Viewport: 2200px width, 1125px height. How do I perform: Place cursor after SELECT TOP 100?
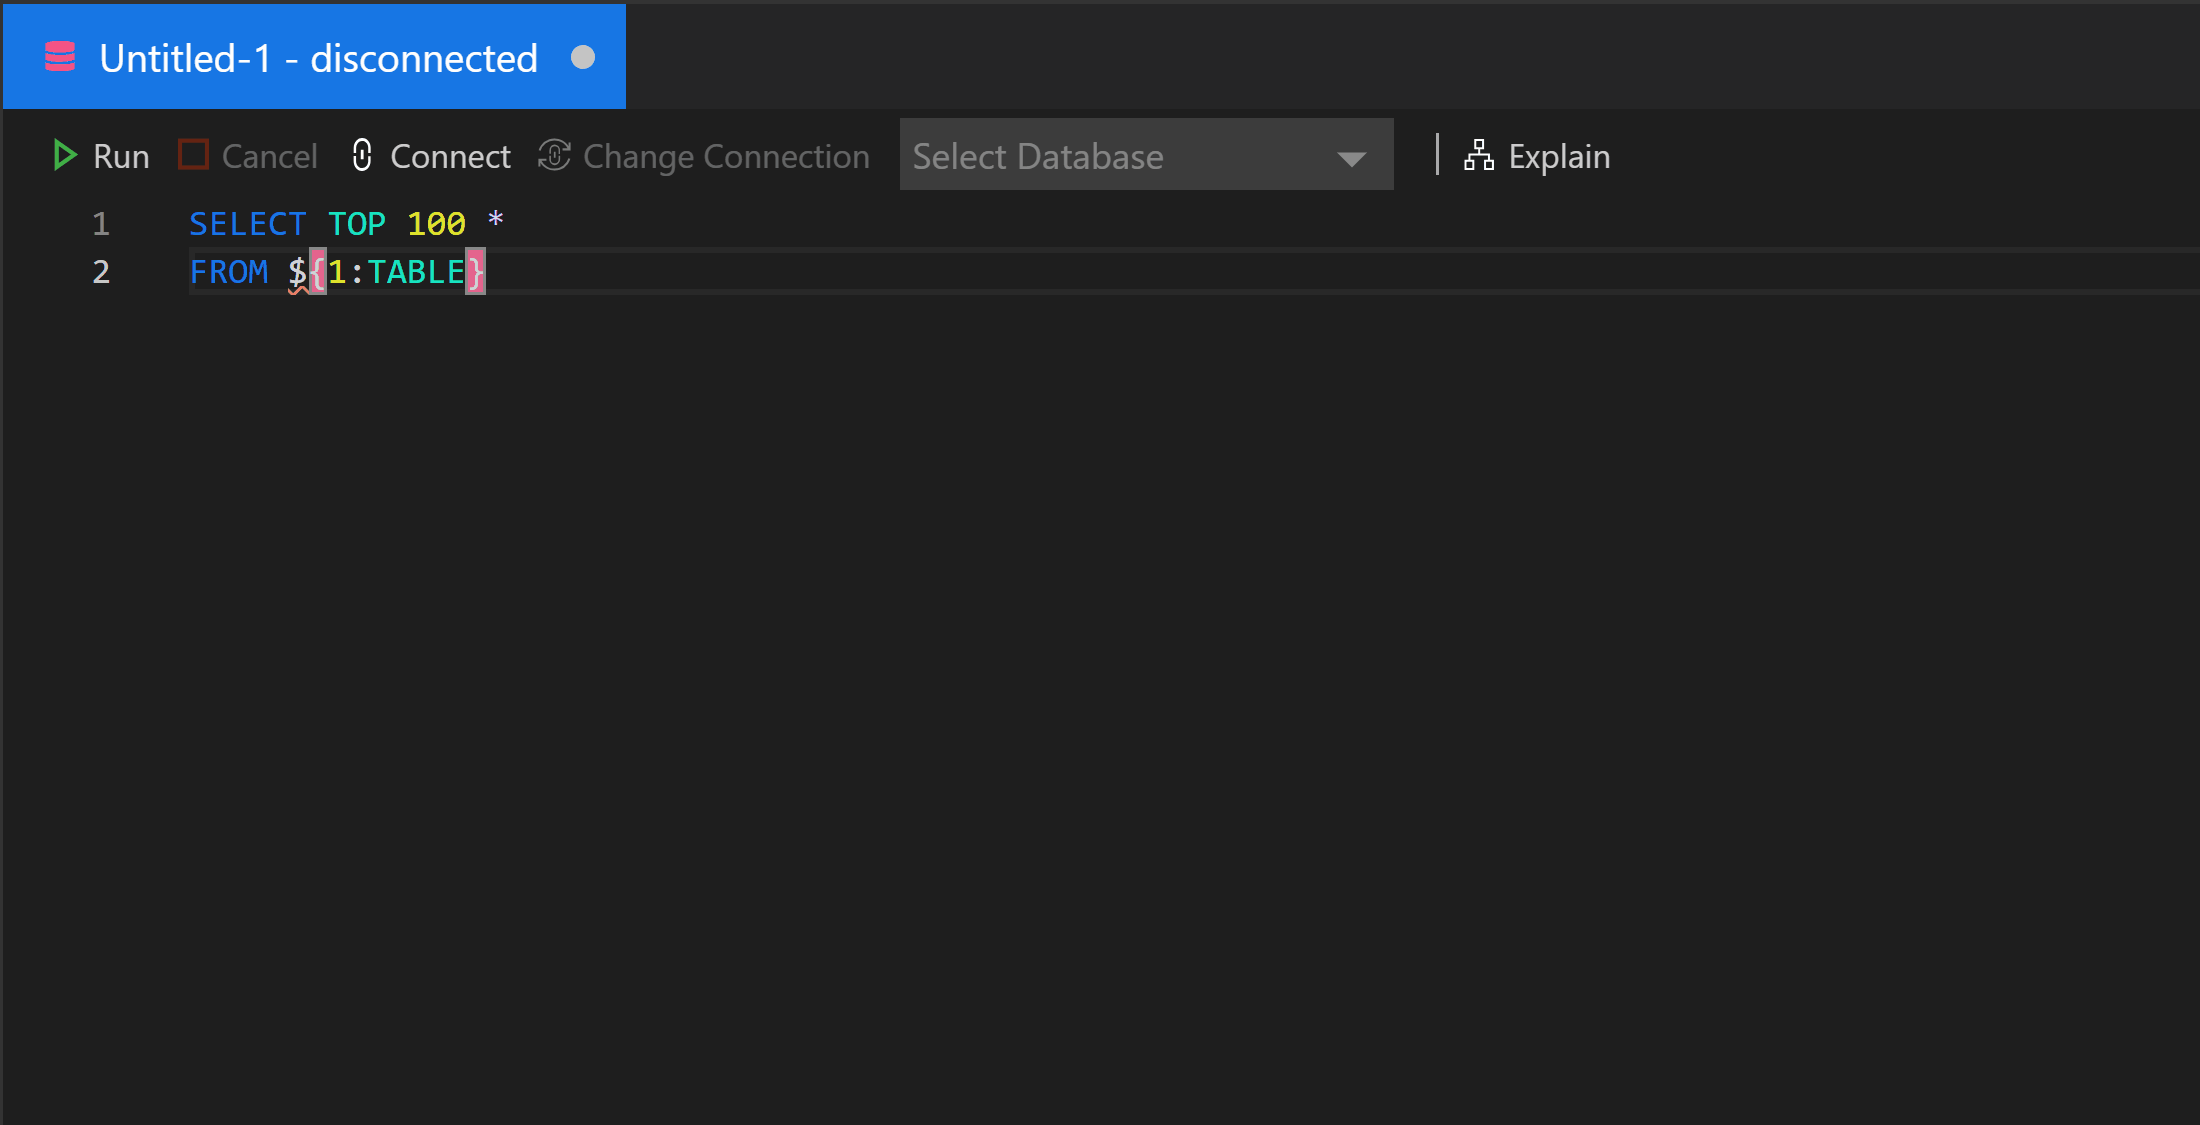[x=468, y=223]
